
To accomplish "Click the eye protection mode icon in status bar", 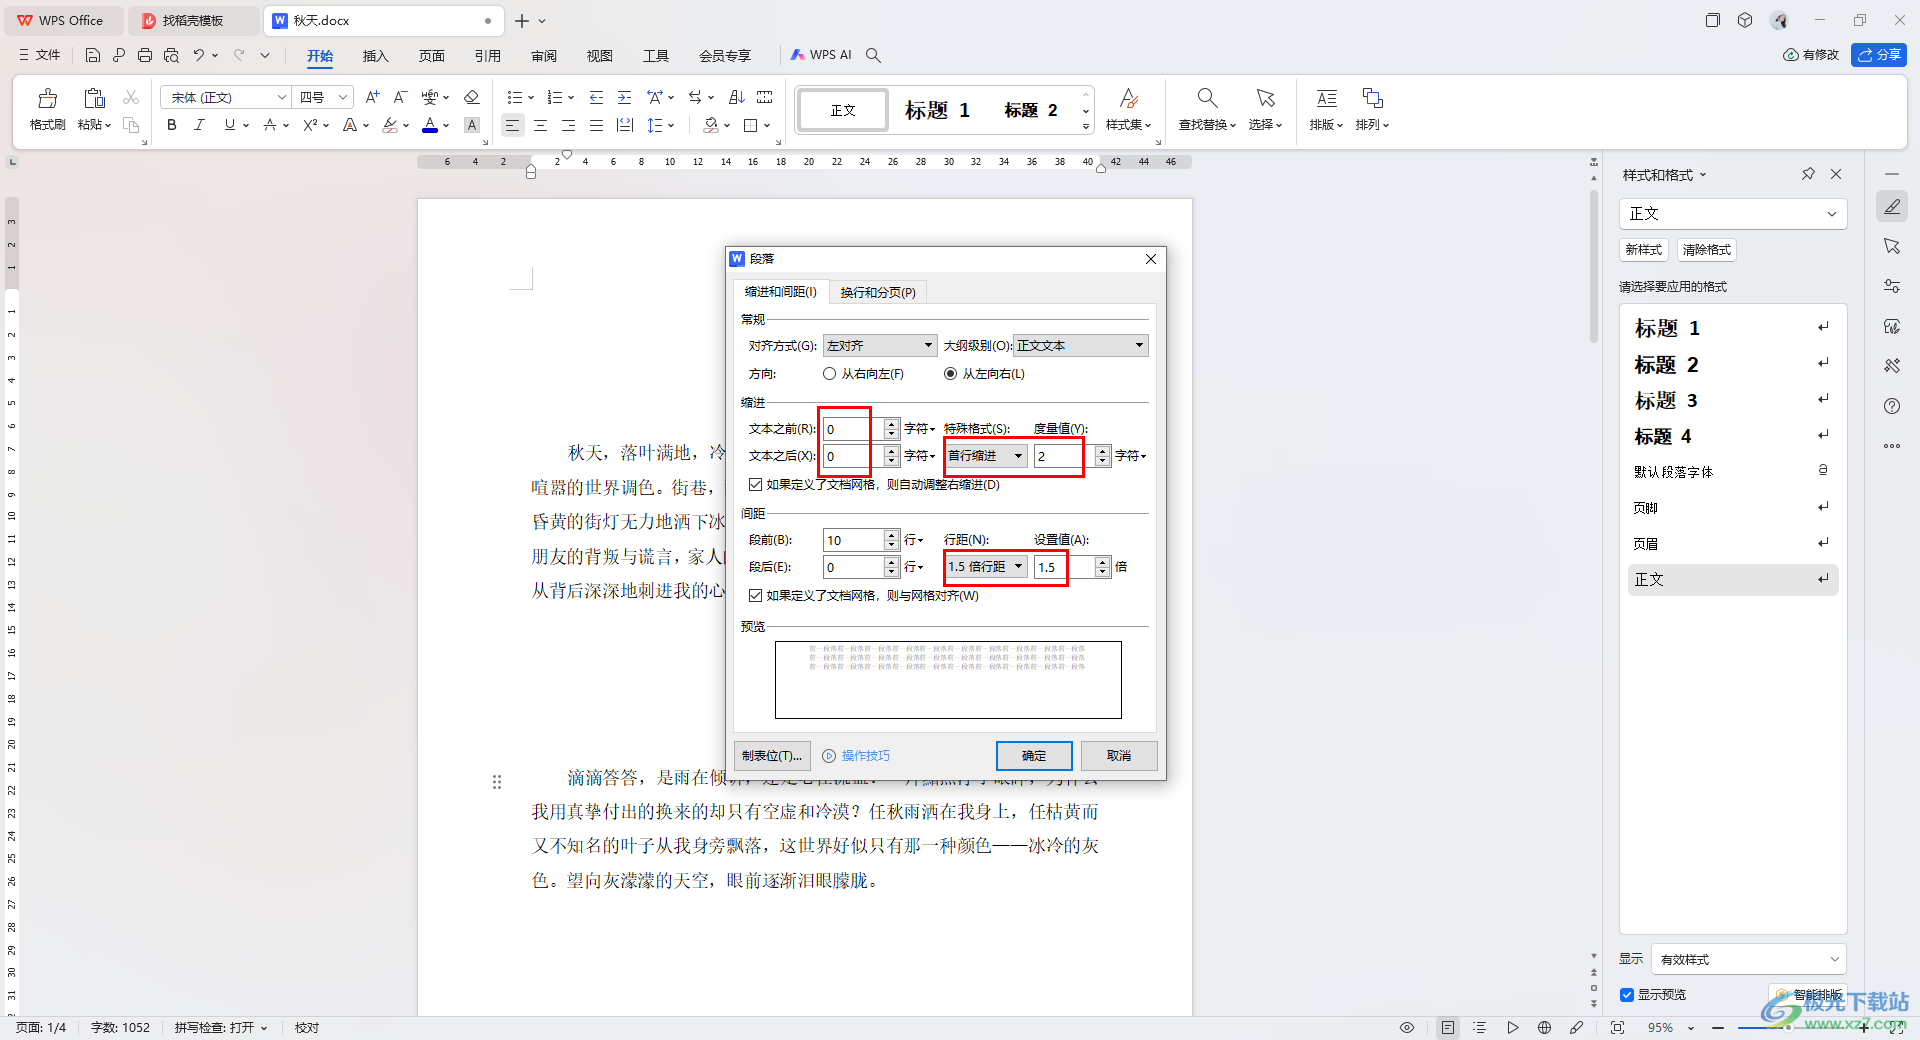I will tap(1407, 1027).
